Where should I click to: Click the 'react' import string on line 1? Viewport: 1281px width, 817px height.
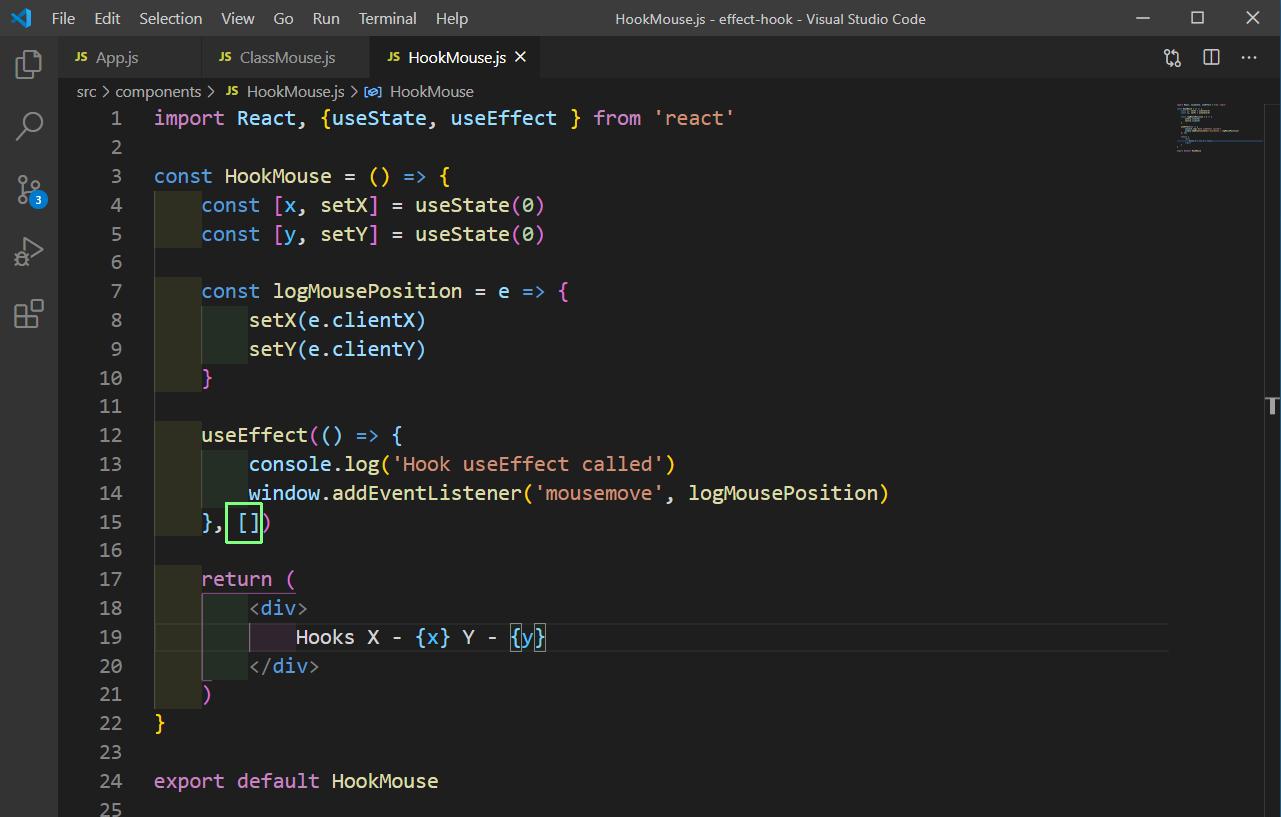(x=694, y=118)
